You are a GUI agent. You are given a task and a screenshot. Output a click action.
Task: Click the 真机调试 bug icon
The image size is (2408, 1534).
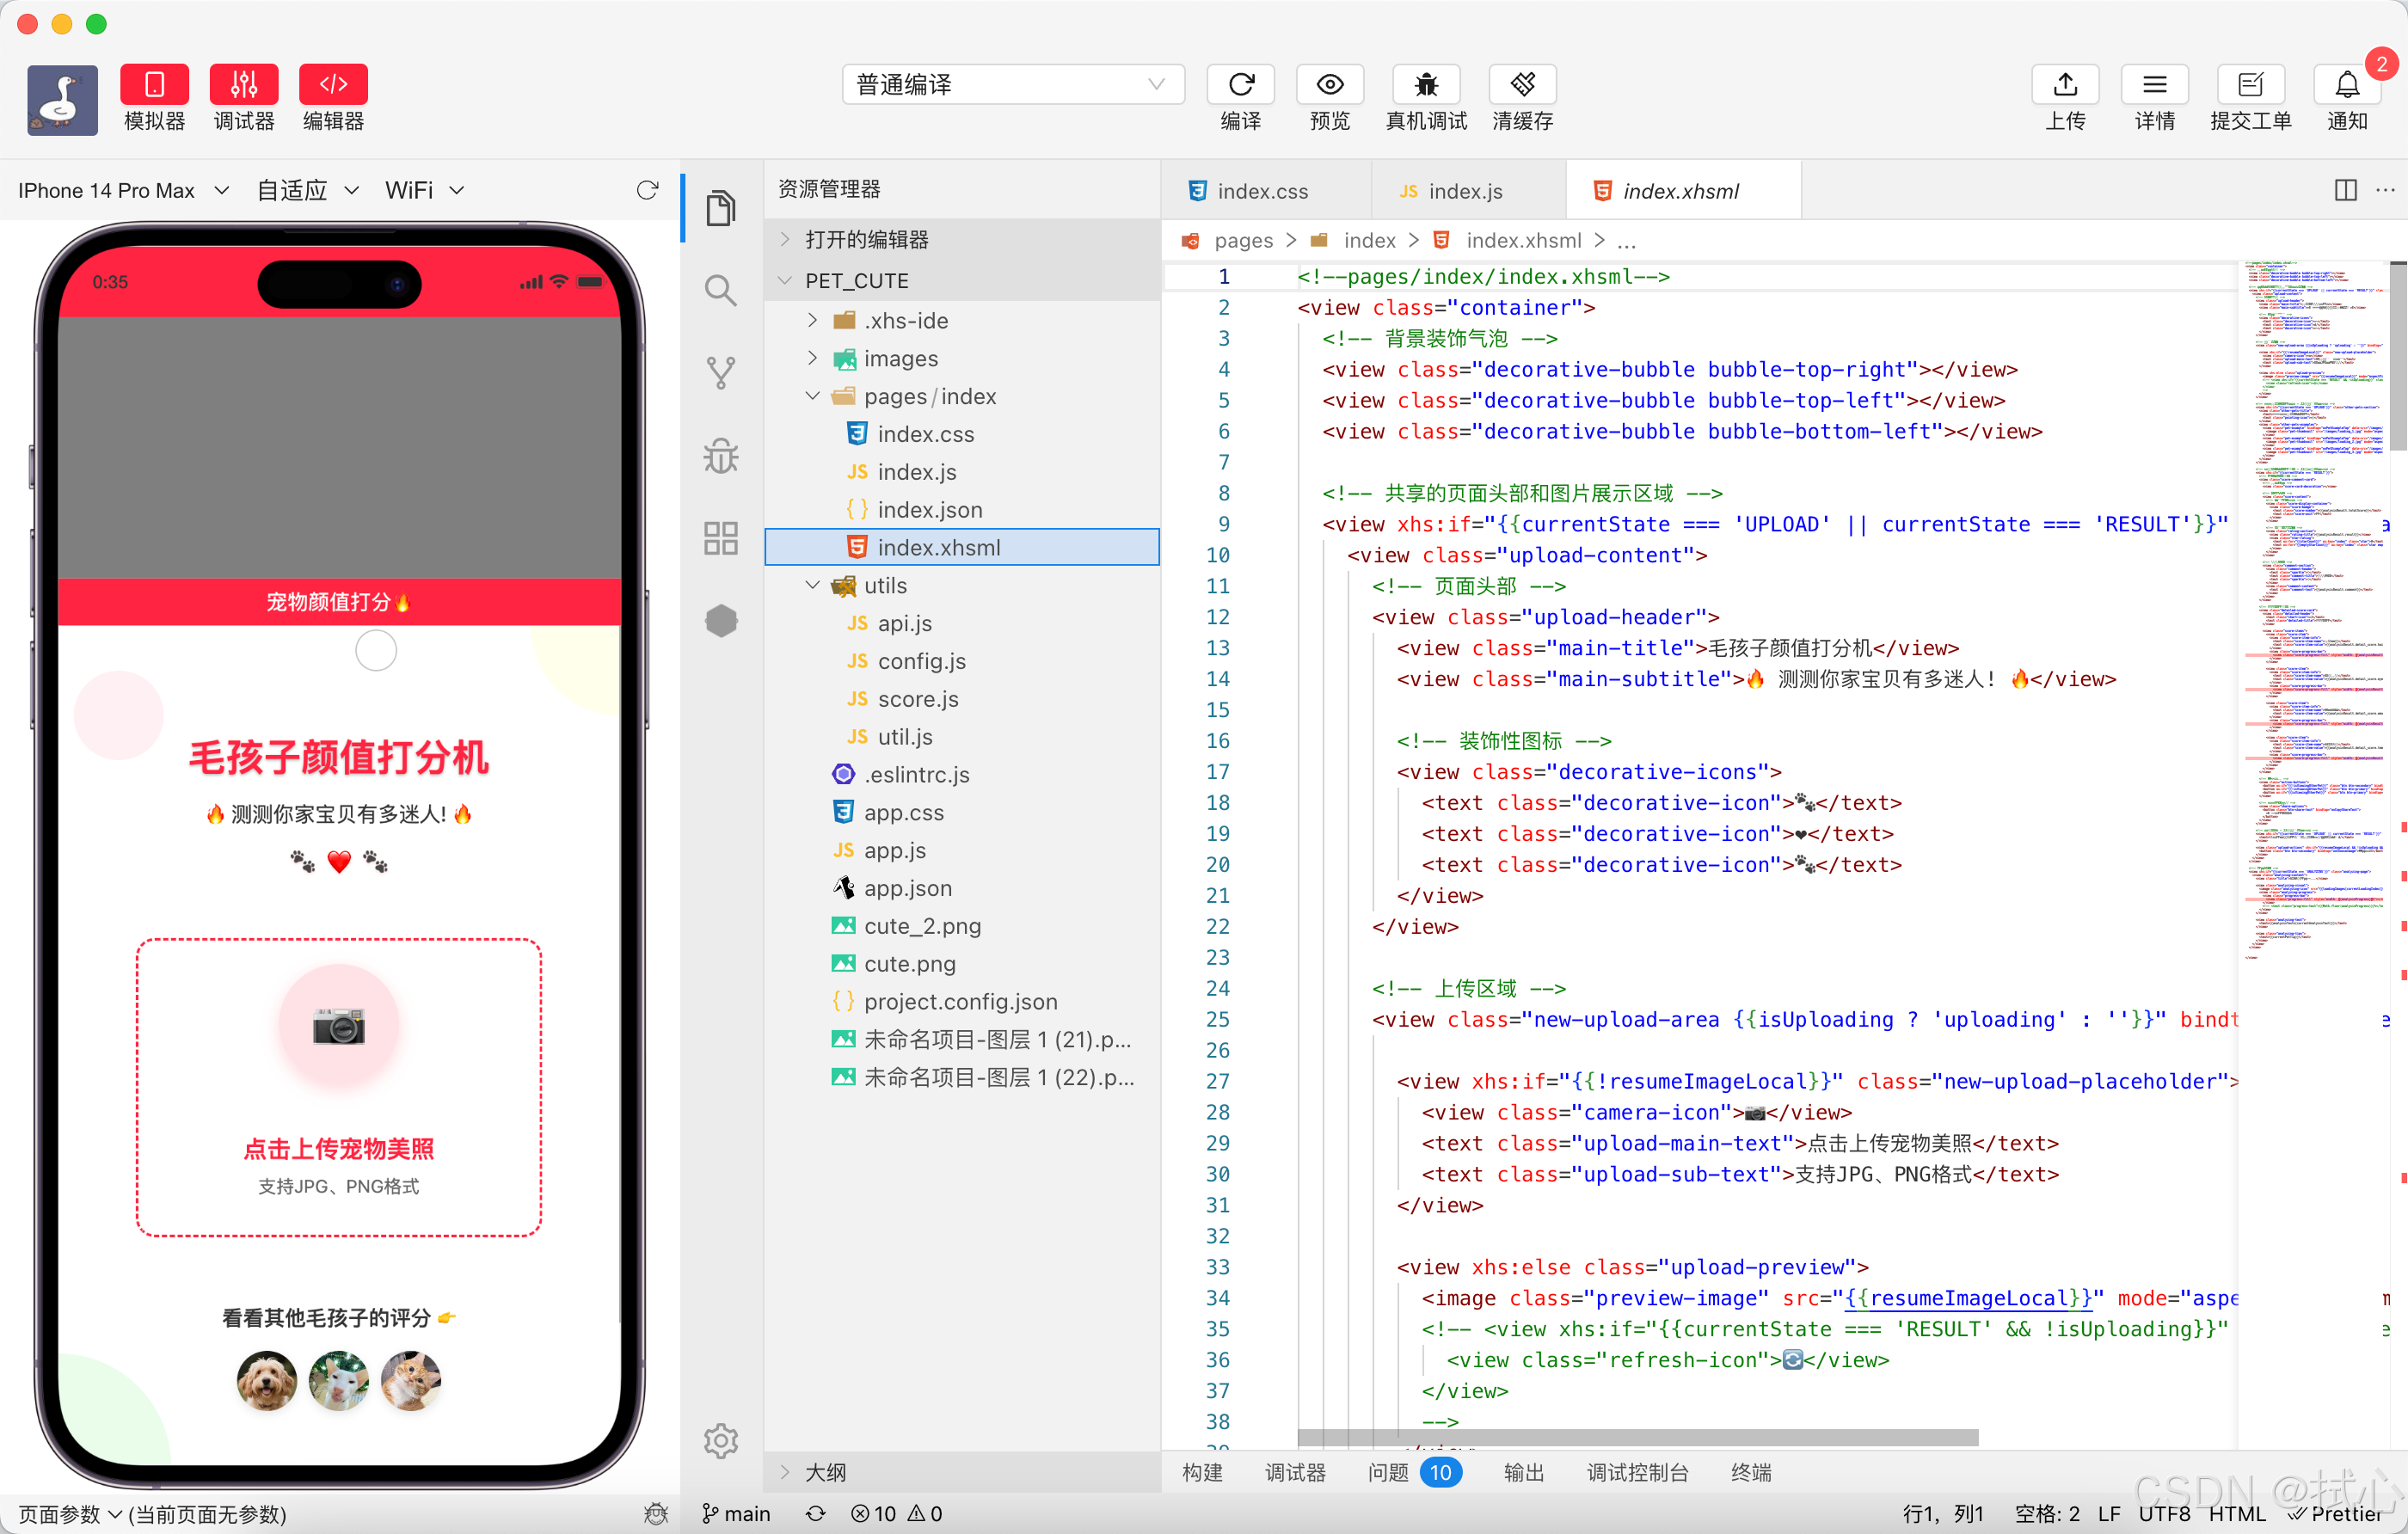pos(1425,85)
